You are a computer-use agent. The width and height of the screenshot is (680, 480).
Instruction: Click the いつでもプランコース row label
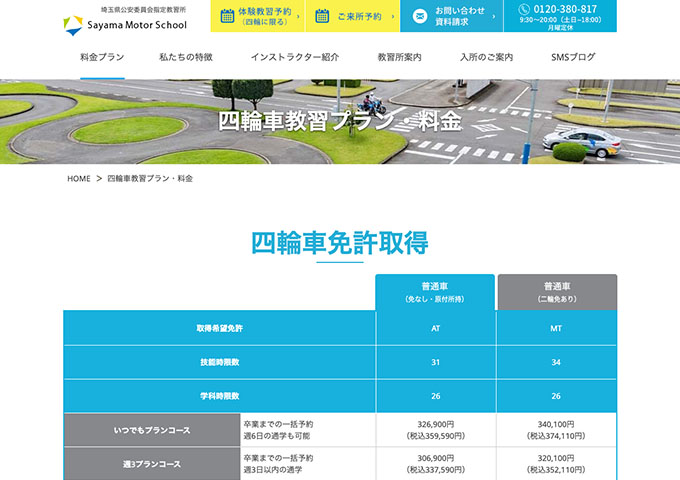pyautogui.click(x=152, y=430)
